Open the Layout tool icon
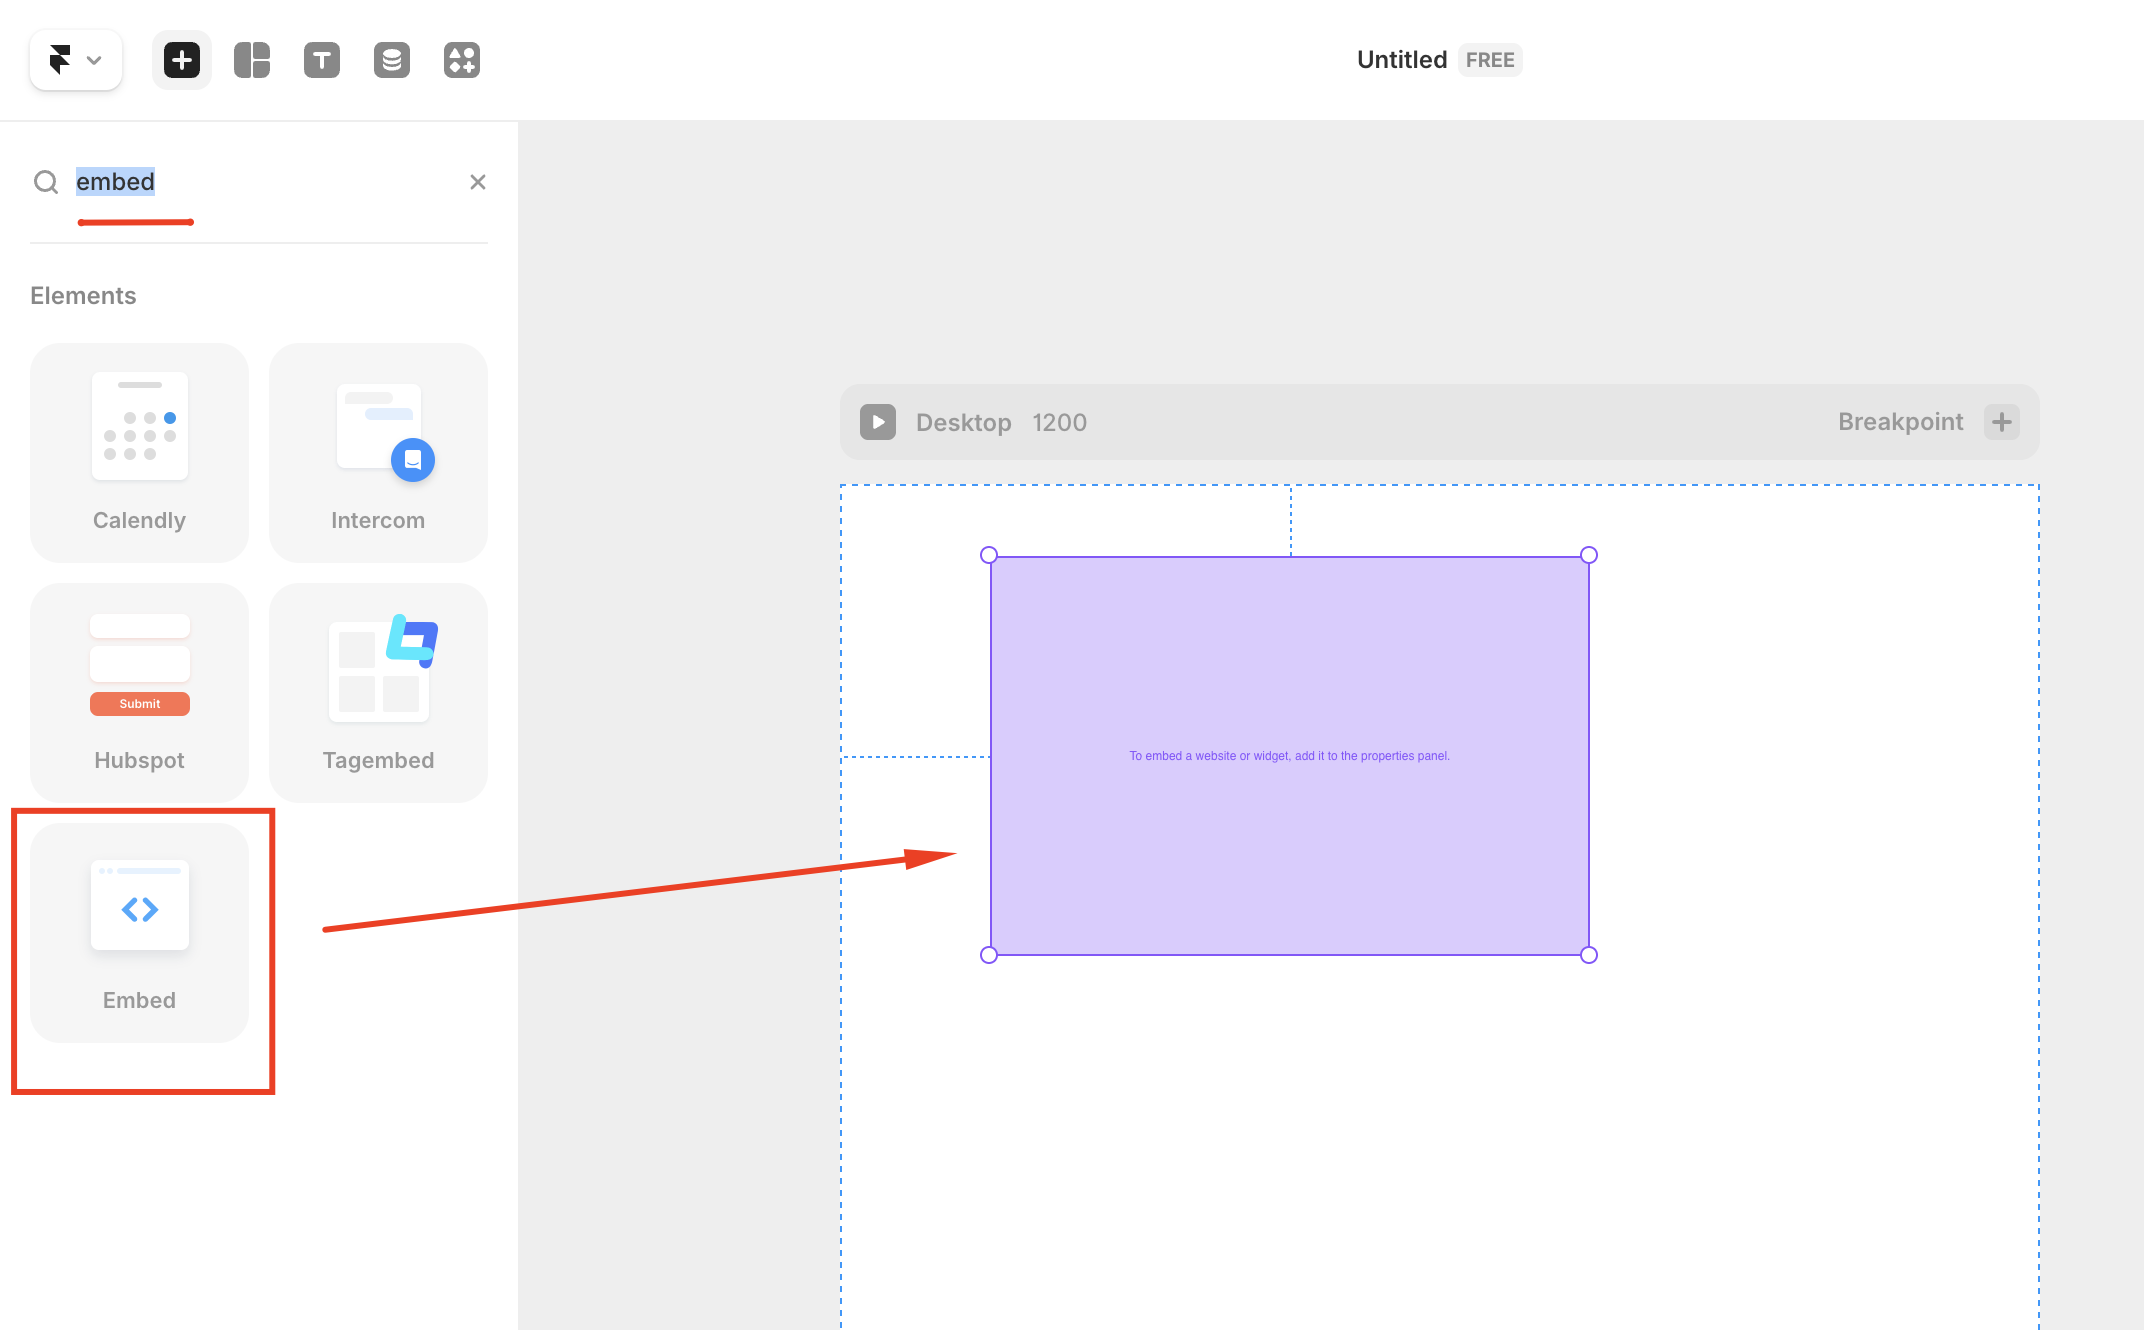2144x1330 pixels. [252, 60]
